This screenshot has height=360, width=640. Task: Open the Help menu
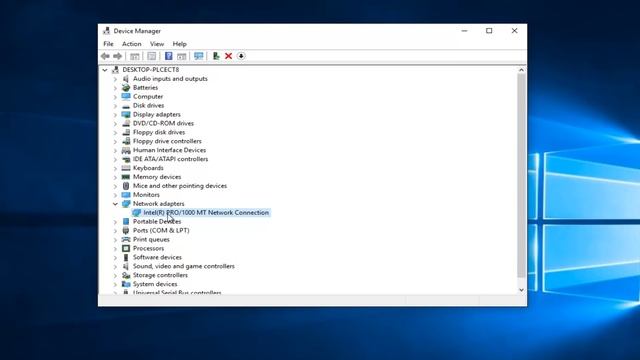tap(179, 44)
